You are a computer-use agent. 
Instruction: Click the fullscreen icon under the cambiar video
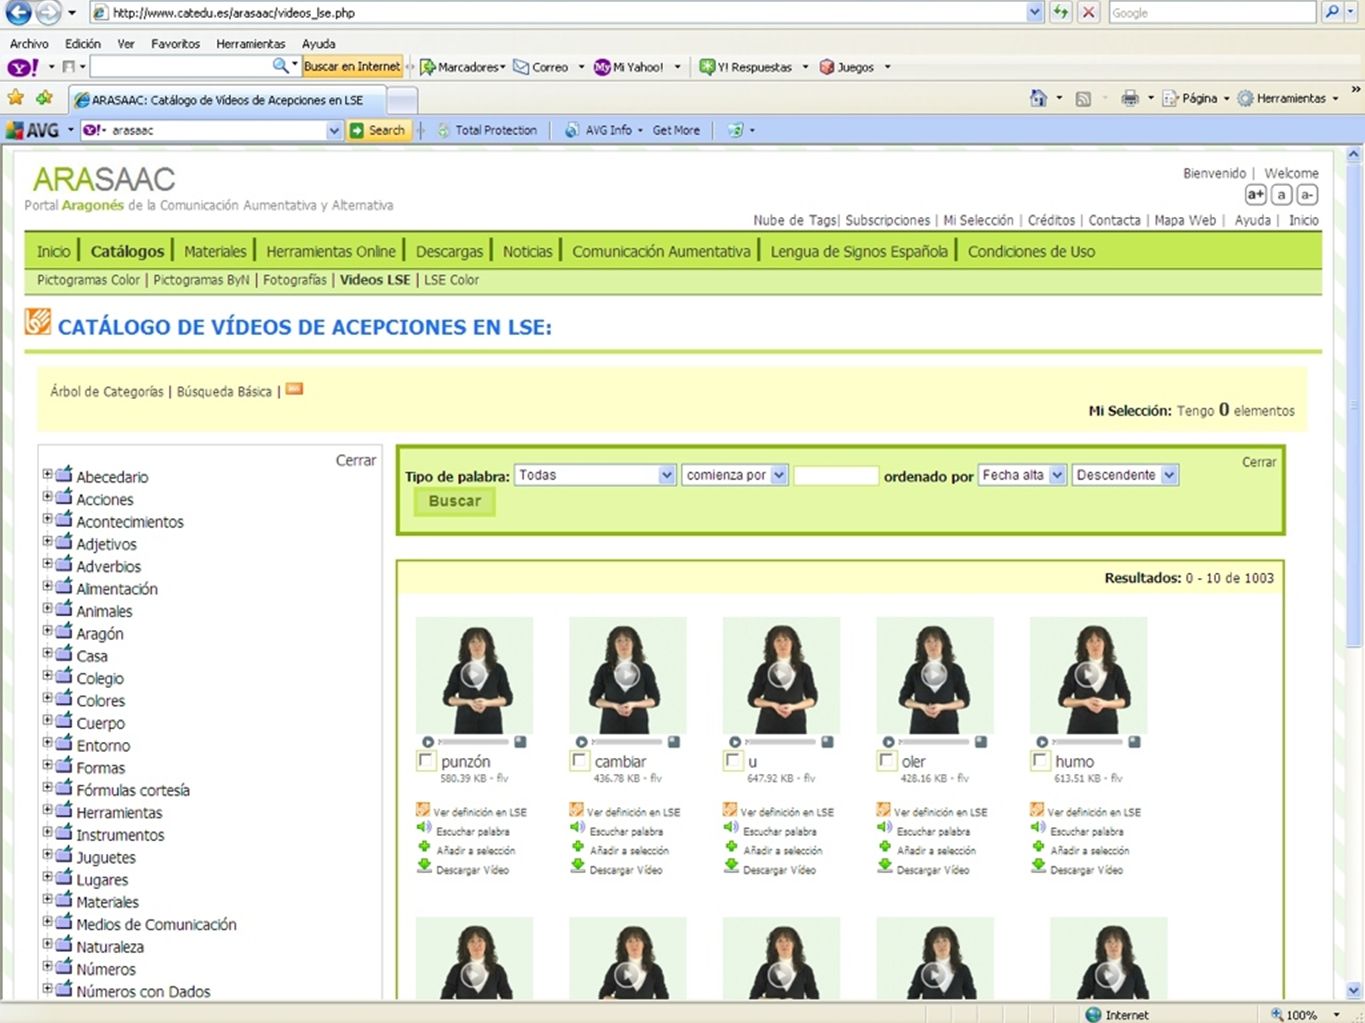click(674, 742)
